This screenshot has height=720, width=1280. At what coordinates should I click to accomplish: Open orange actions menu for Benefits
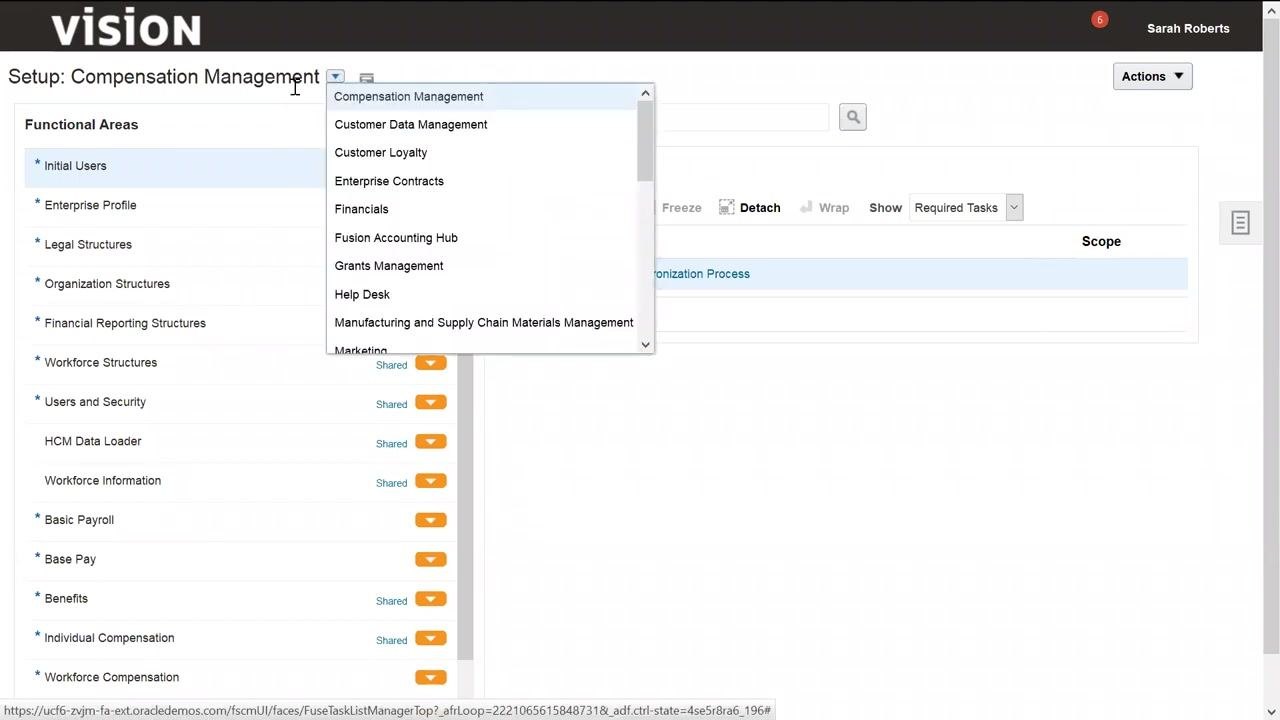point(431,599)
